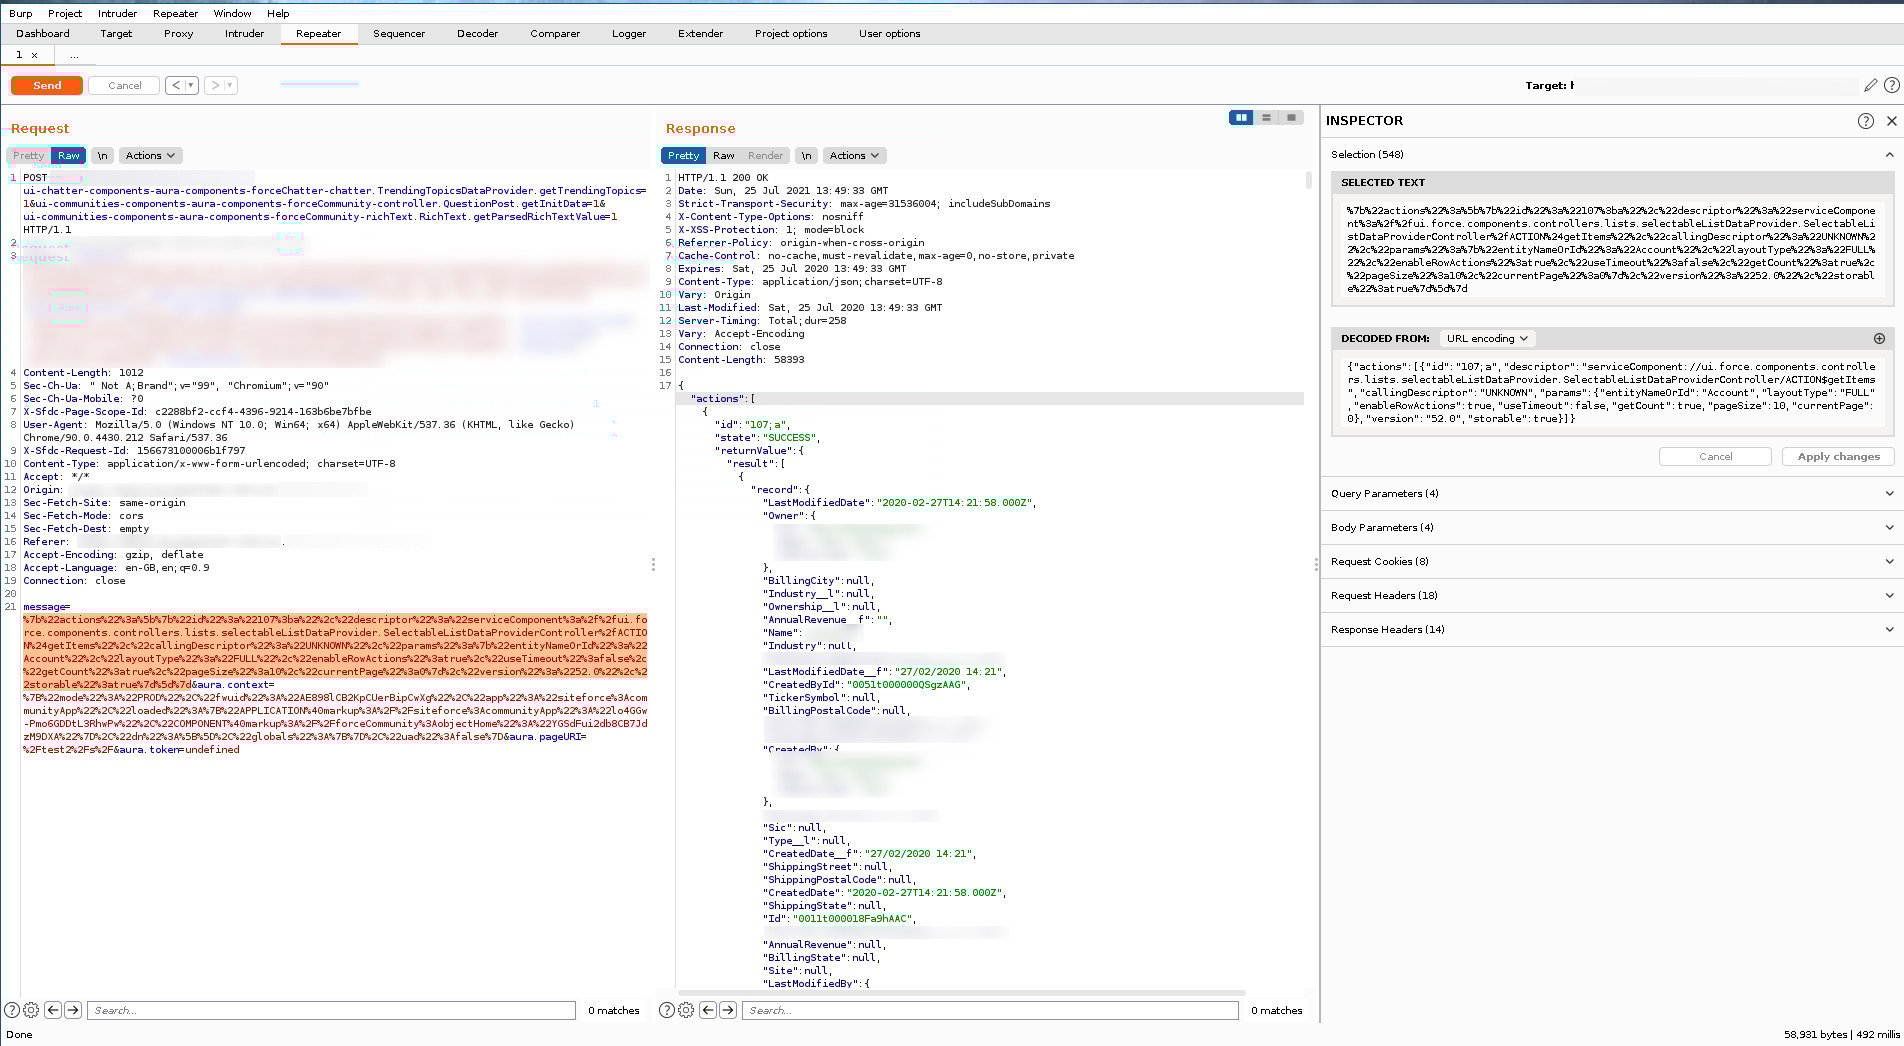Jump to previous match in request search
The width and height of the screenshot is (1904, 1046).
coord(53,1010)
